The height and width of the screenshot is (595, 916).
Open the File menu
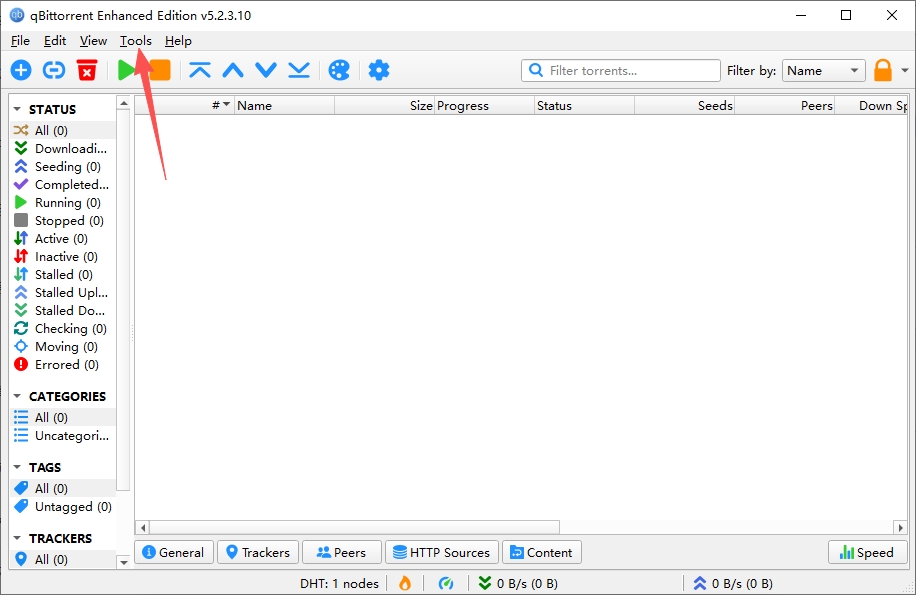coord(20,41)
